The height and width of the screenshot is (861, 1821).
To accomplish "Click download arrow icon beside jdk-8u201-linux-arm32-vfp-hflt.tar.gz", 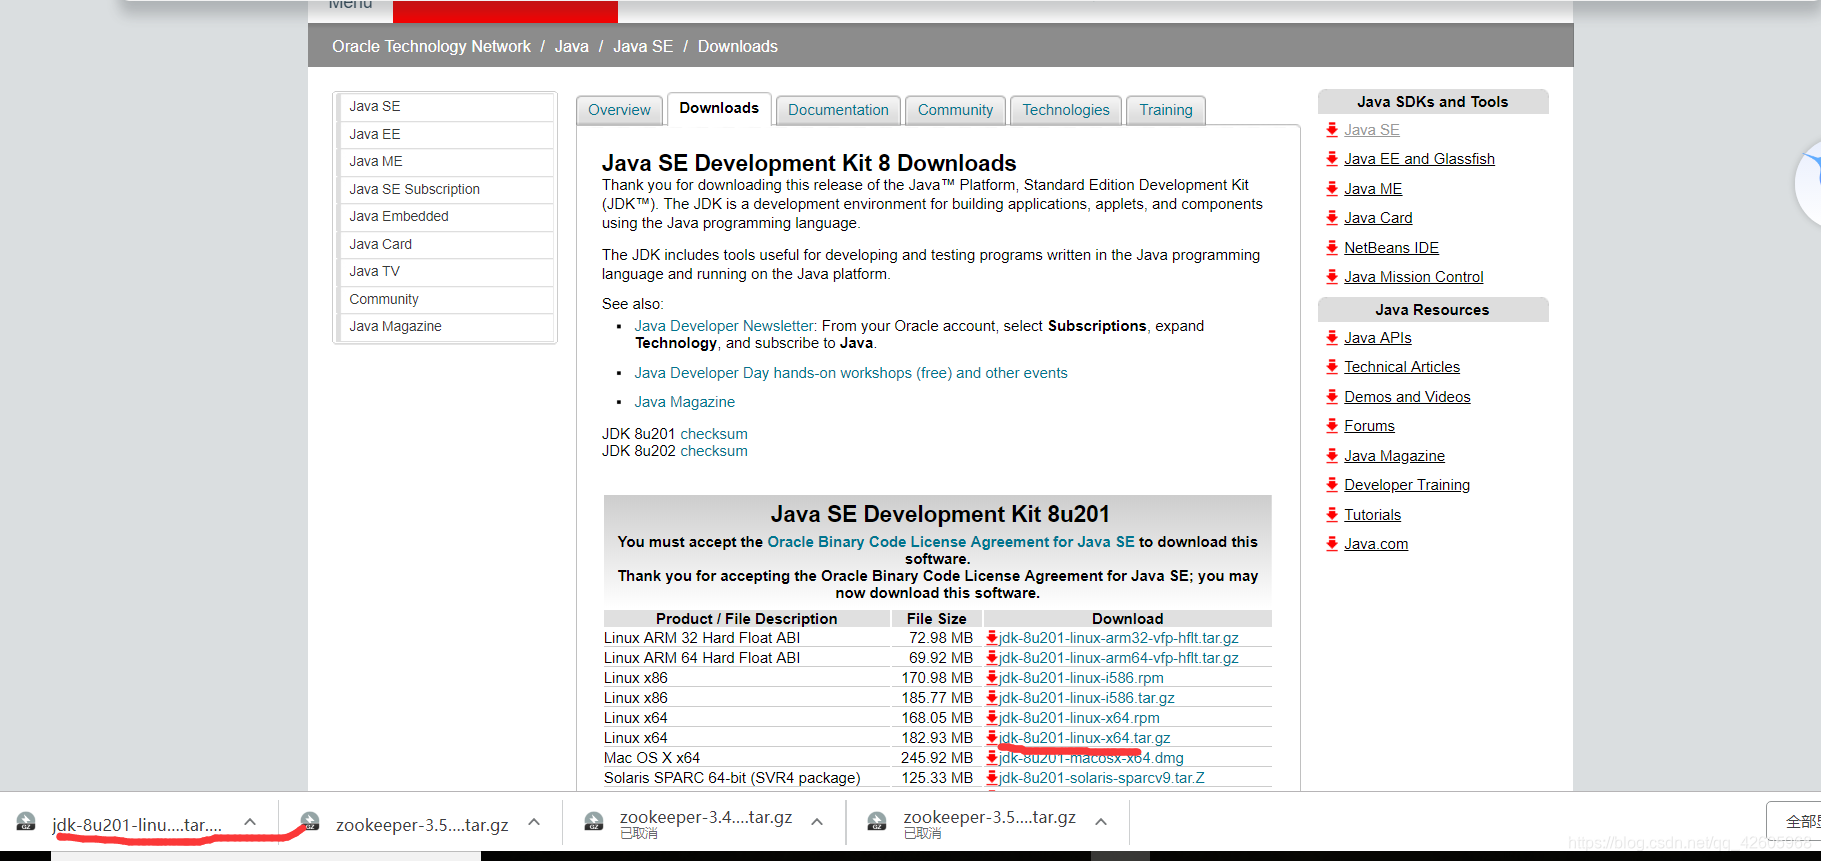I will pyautogui.click(x=992, y=638).
